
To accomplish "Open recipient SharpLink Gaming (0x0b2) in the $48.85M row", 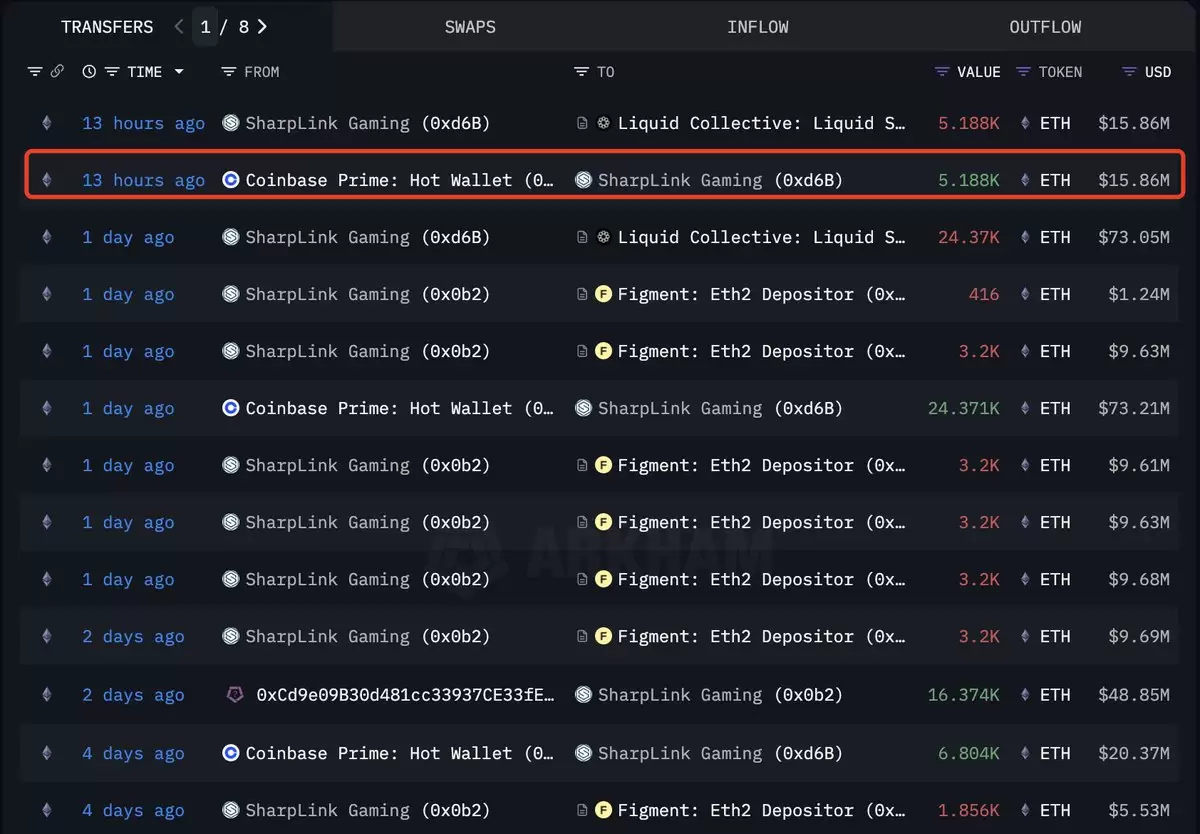I will [x=720, y=694].
